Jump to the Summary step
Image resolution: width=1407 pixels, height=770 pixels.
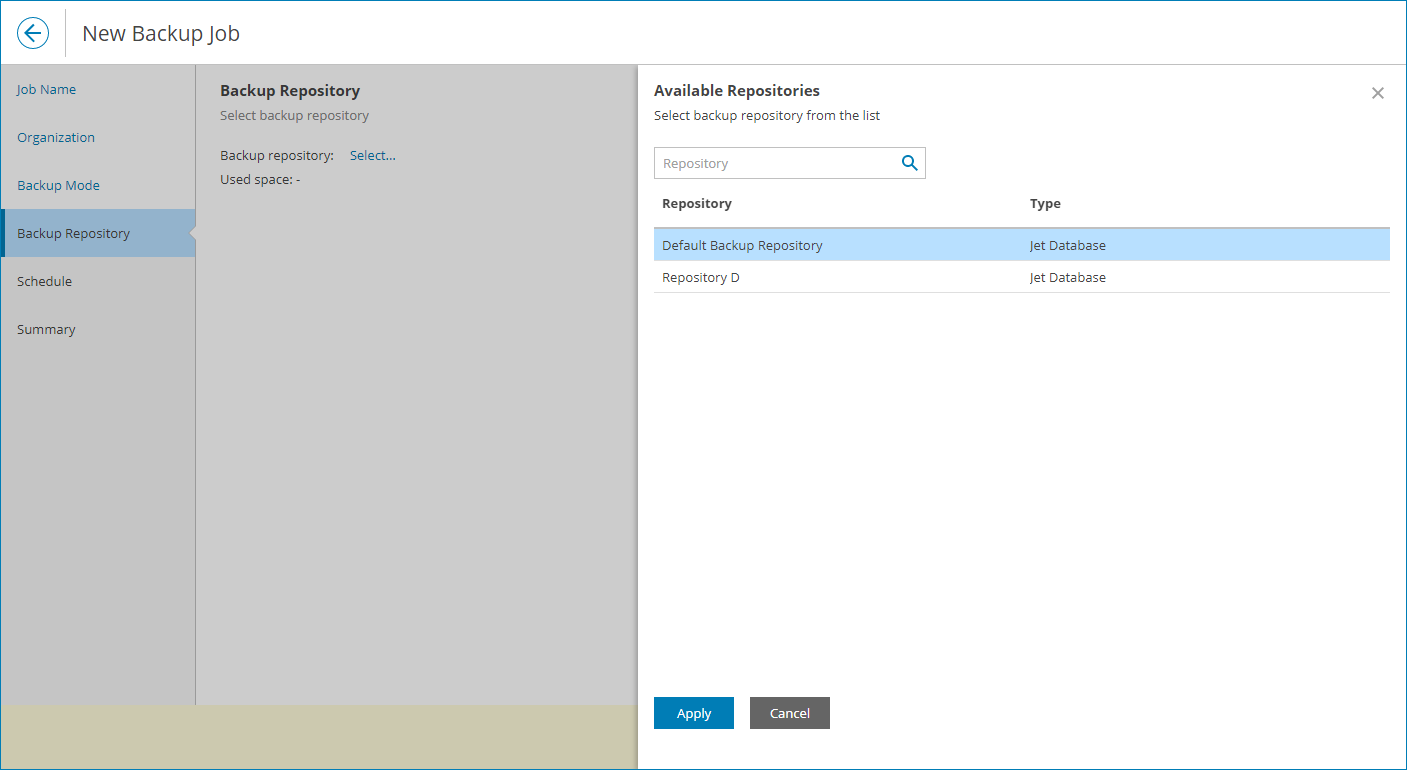coord(46,329)
